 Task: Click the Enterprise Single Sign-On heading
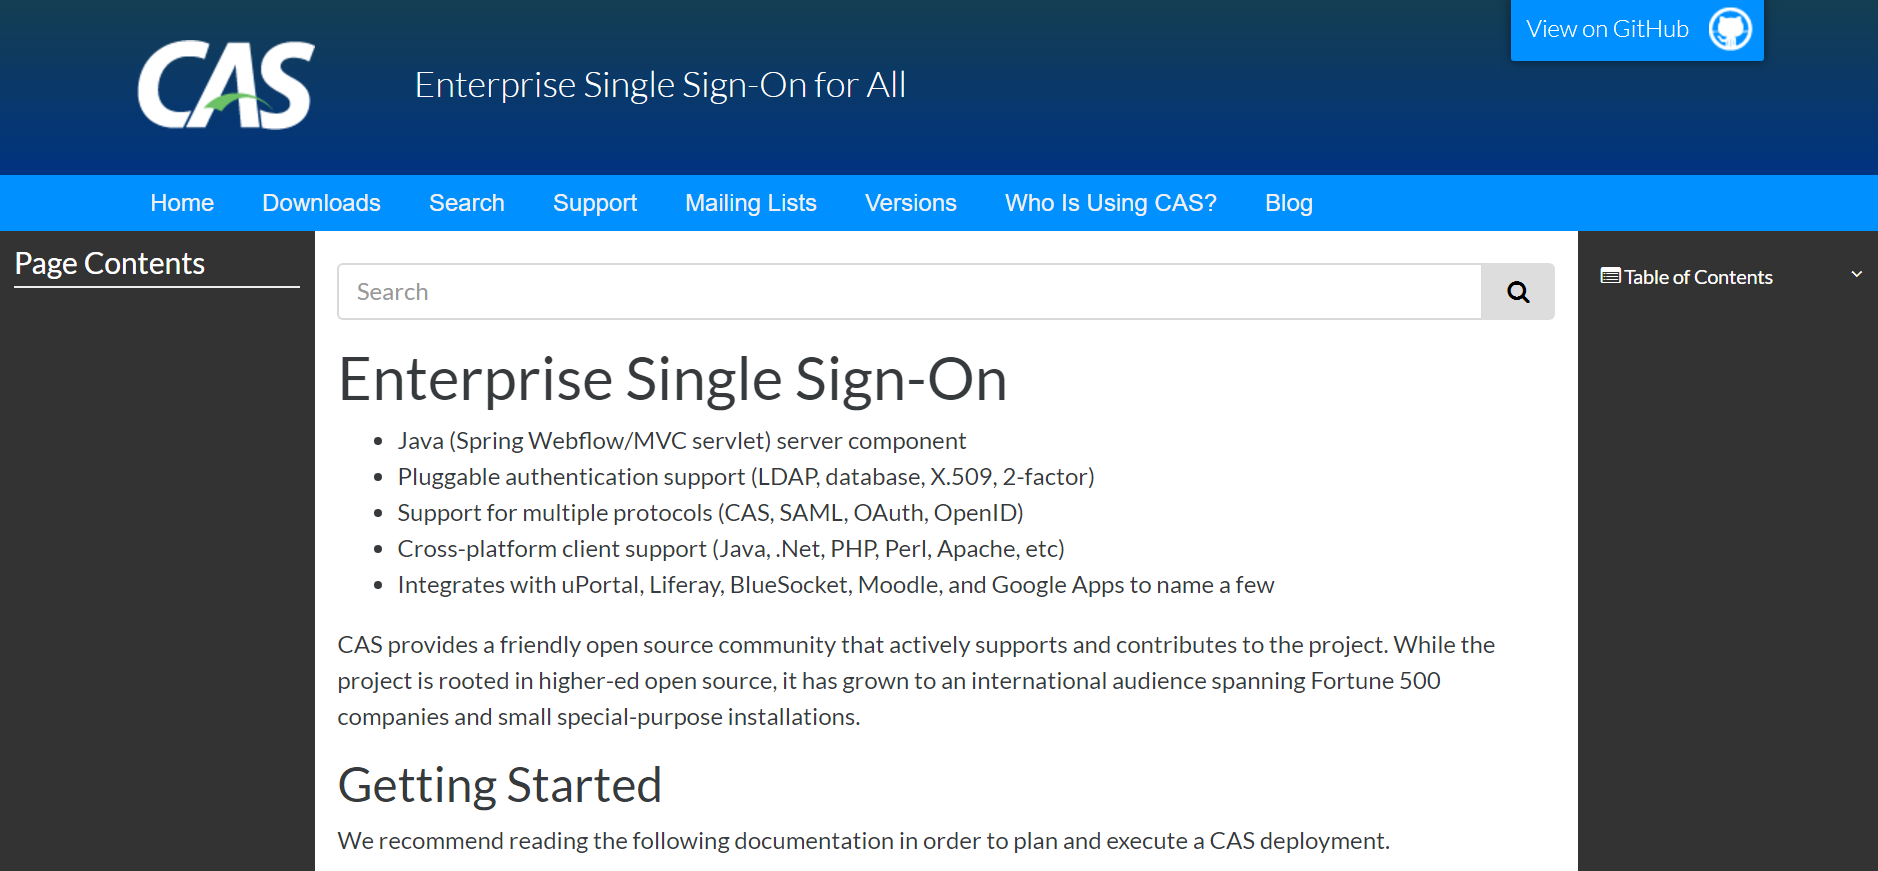coord(672,379)
